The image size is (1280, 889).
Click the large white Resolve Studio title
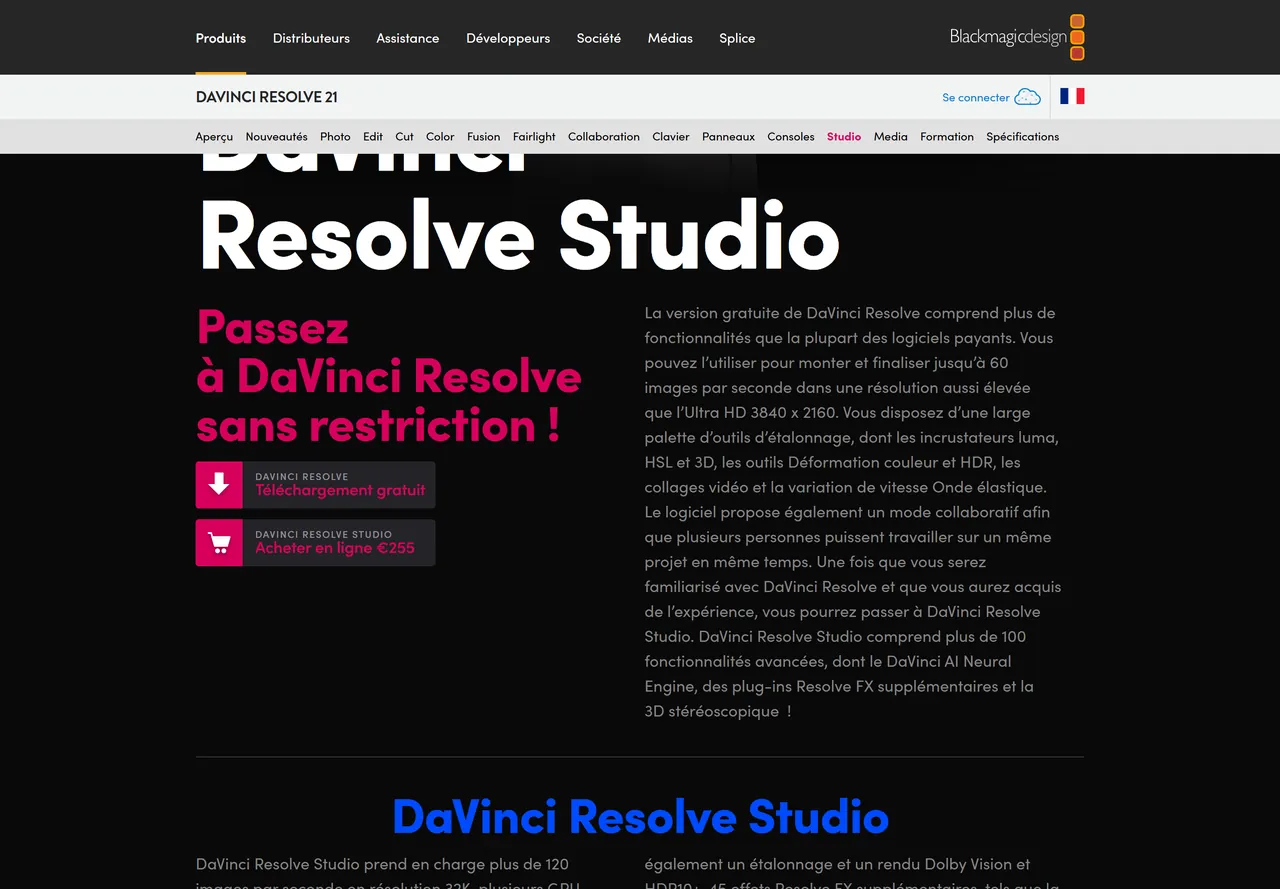tap(519, 236)
